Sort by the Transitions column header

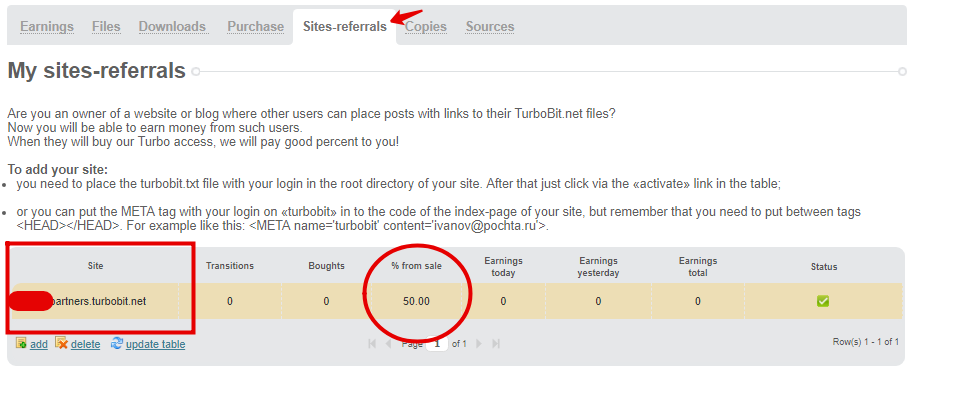[230, 266]
